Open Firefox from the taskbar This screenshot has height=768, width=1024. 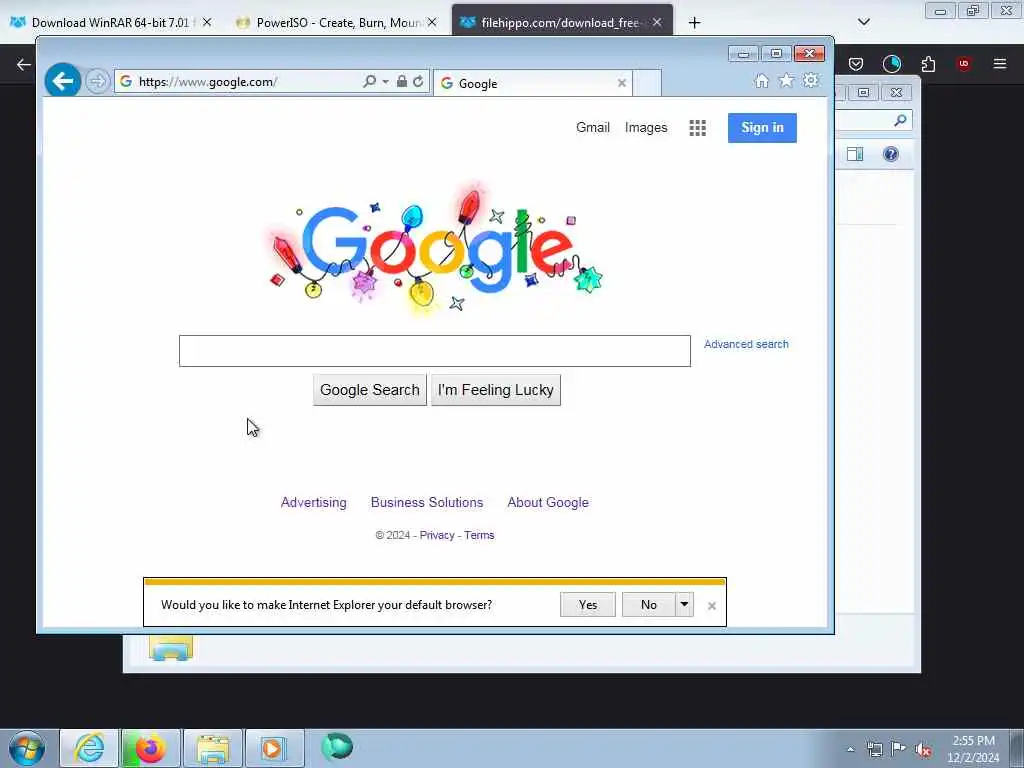(150, 748)
